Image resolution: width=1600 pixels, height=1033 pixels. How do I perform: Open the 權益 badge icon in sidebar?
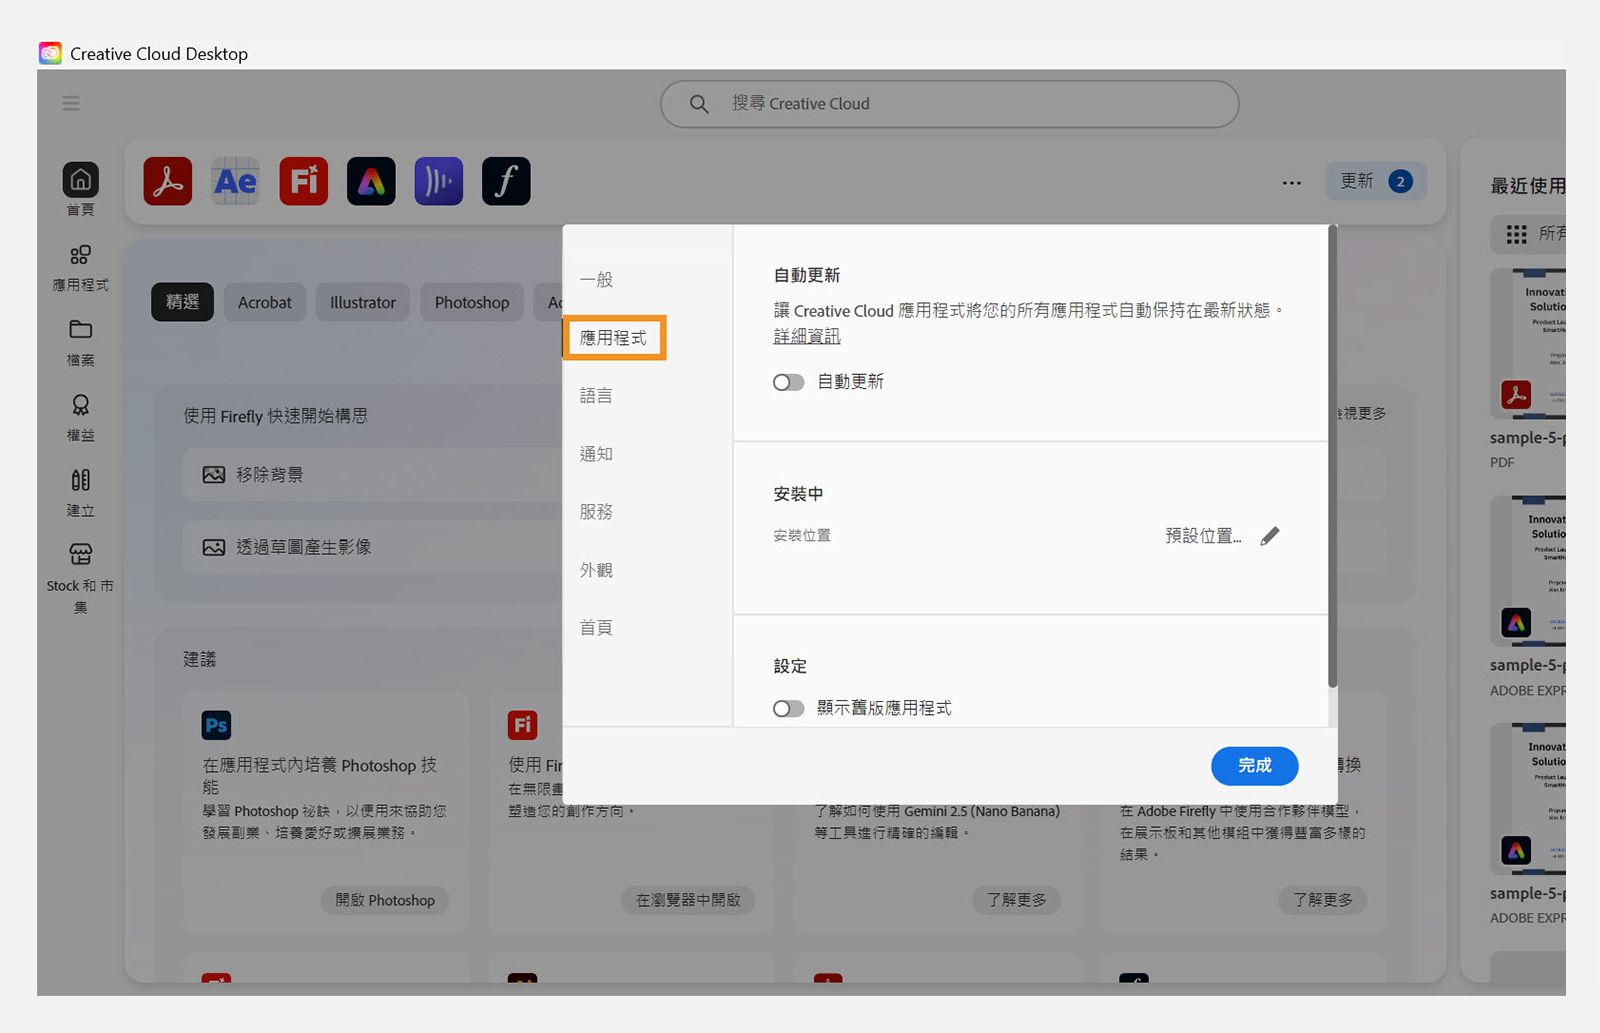coord(81,405)
